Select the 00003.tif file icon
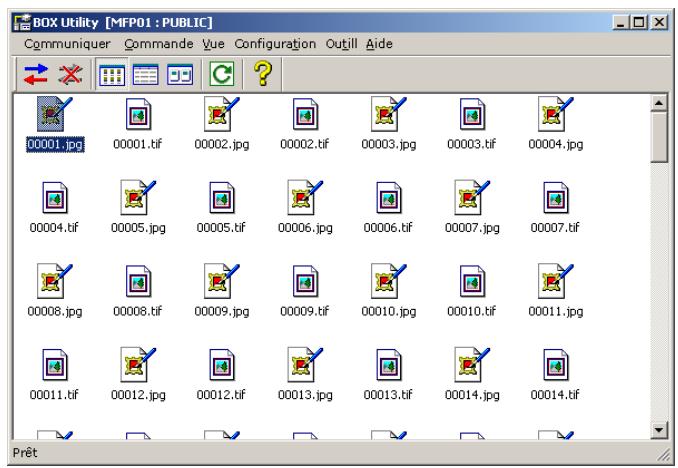This screenshot has width=678, height=468. pyautogui.click(x=472, y=114)
